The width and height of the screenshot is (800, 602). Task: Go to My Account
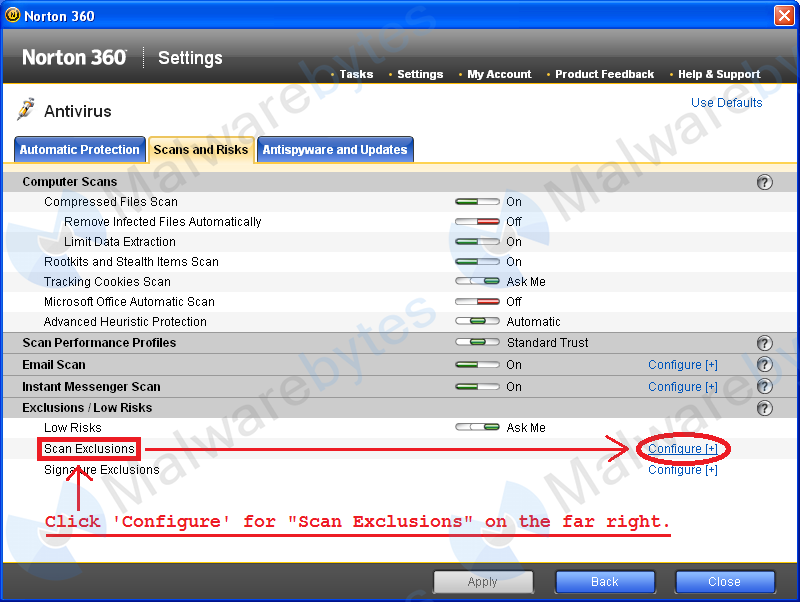tap(499, 74)
